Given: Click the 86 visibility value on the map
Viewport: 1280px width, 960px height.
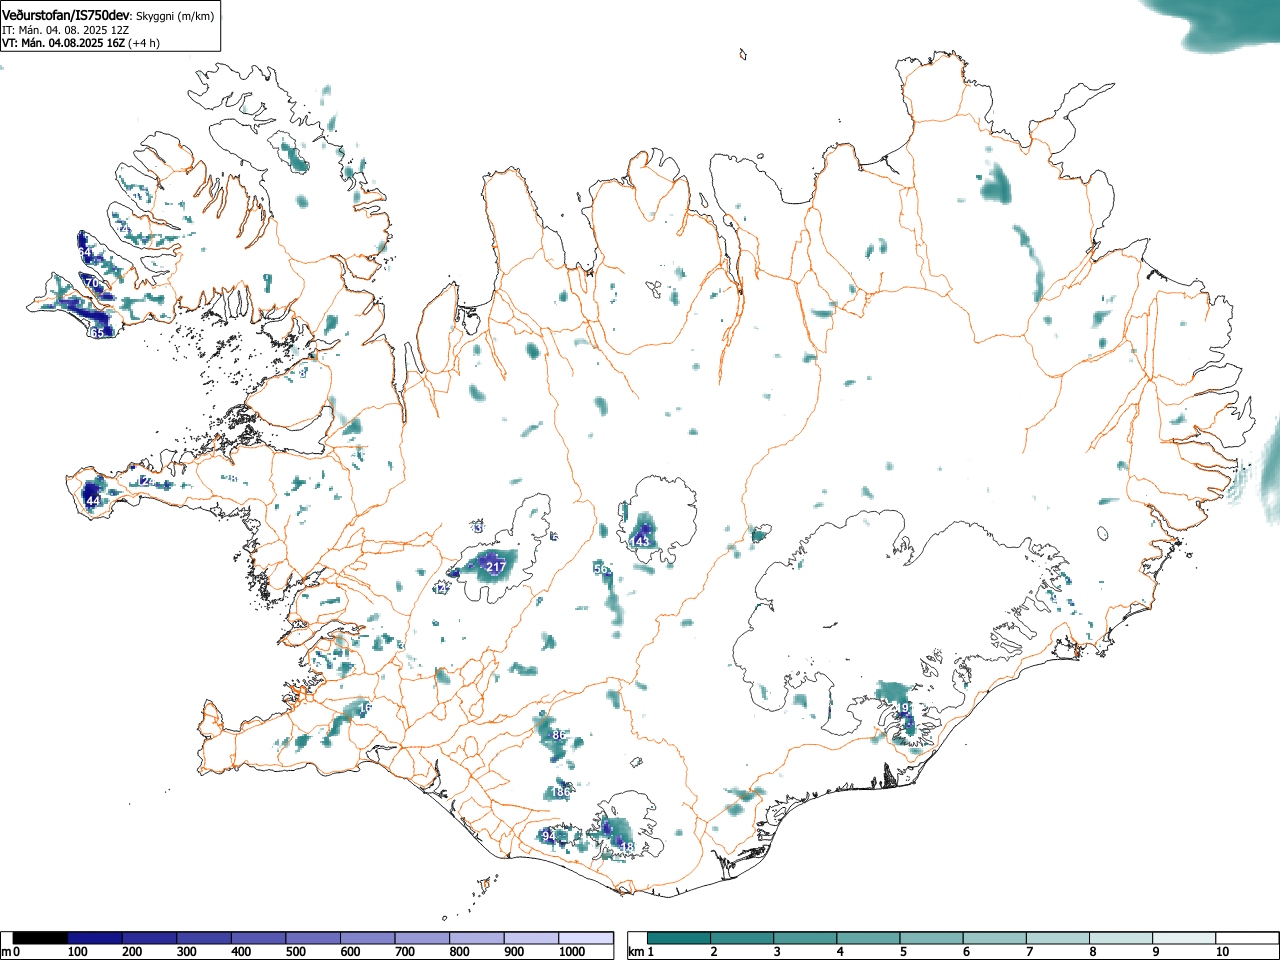Looking at the screenshot, I should 559,736.
